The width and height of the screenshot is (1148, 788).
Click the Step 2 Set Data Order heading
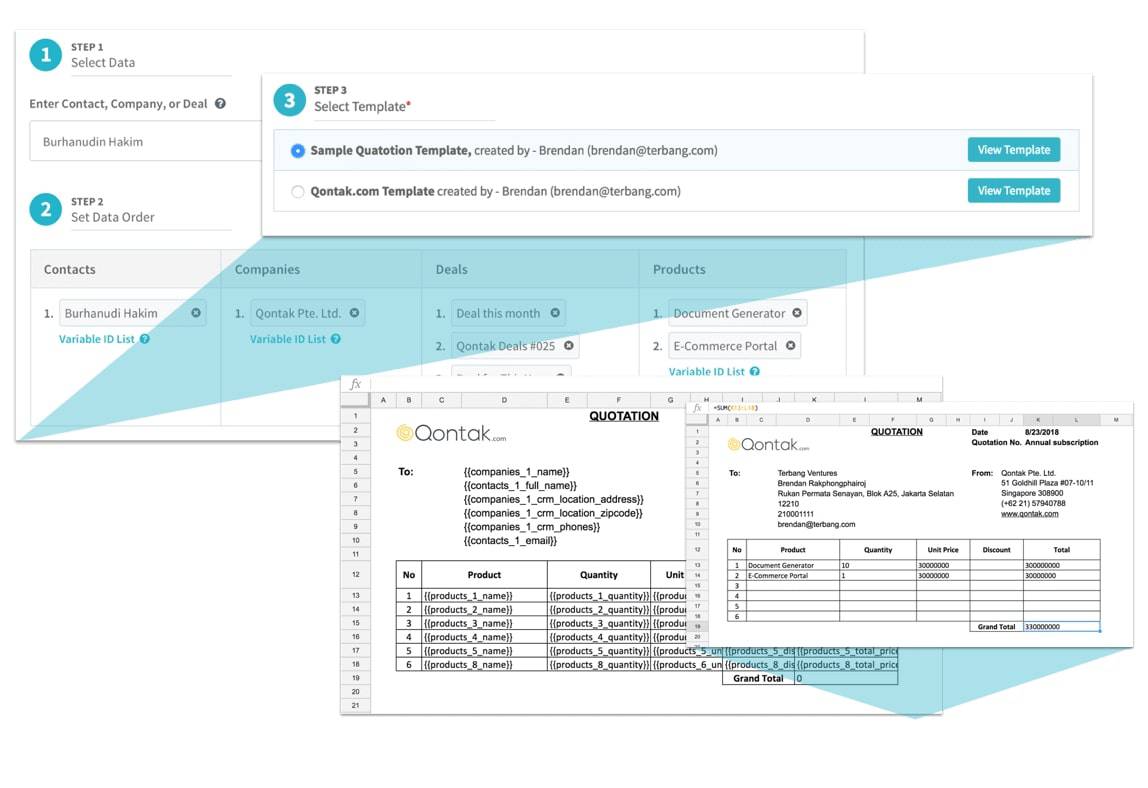[x=113, y=210]
